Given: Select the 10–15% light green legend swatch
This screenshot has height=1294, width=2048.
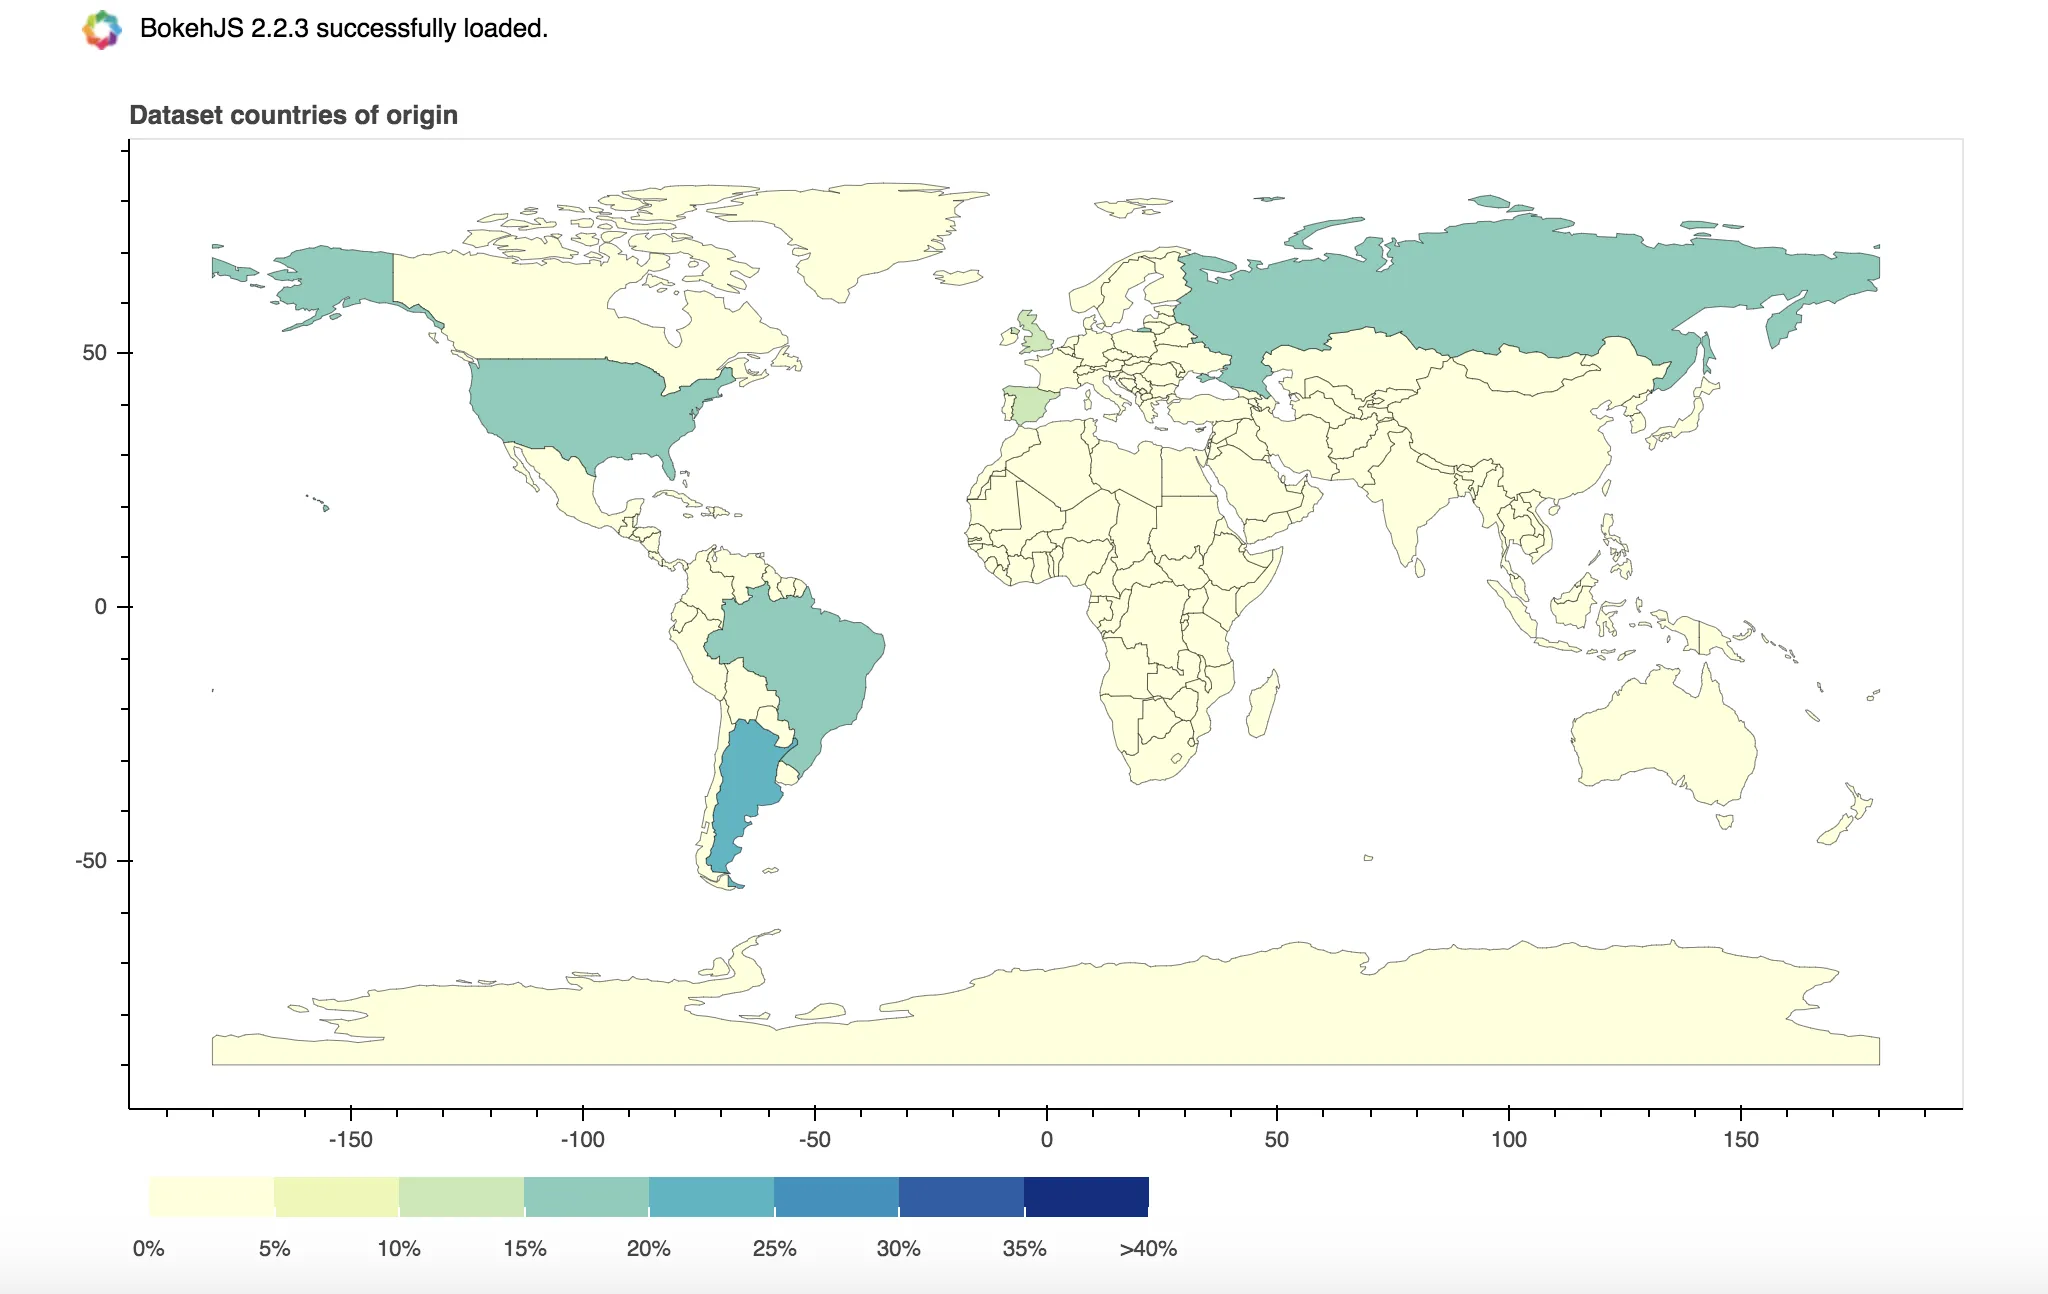Looking at the screenshot, I should (x=461, y=1197).
